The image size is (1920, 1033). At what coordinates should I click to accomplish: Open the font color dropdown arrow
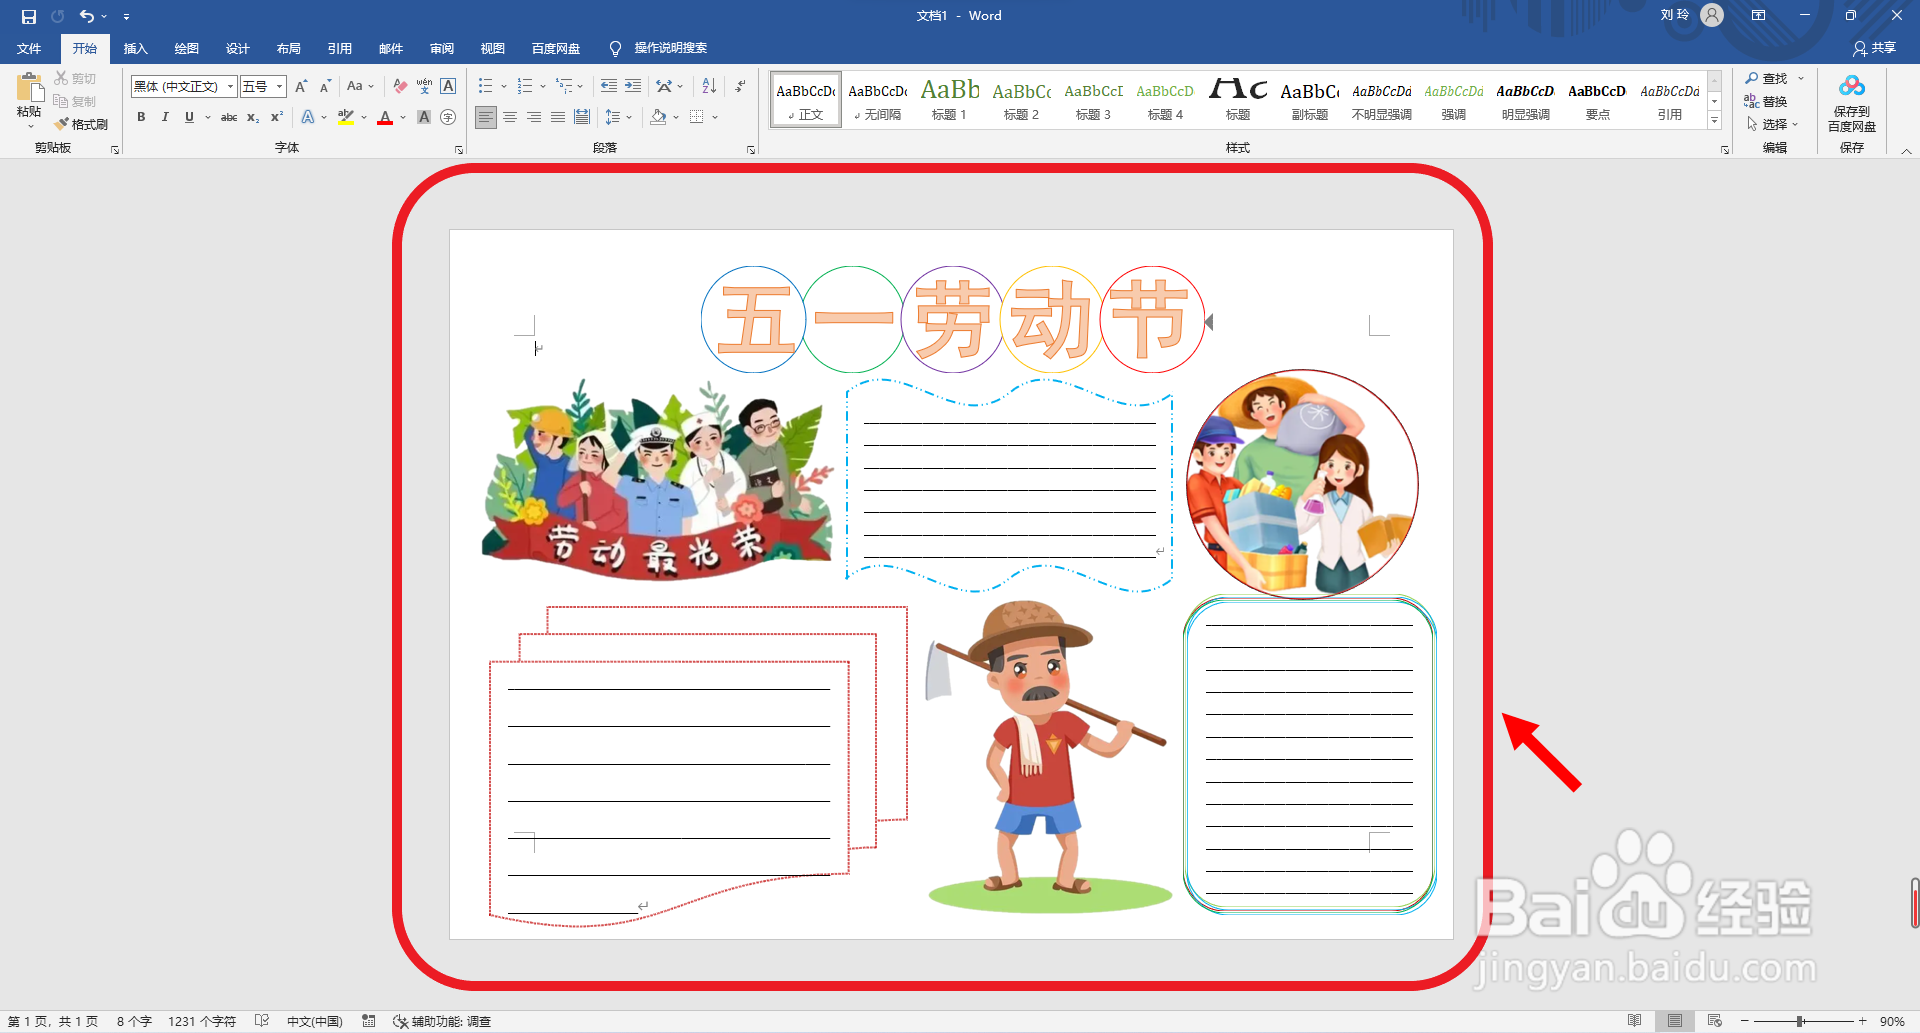click(401, 117)
